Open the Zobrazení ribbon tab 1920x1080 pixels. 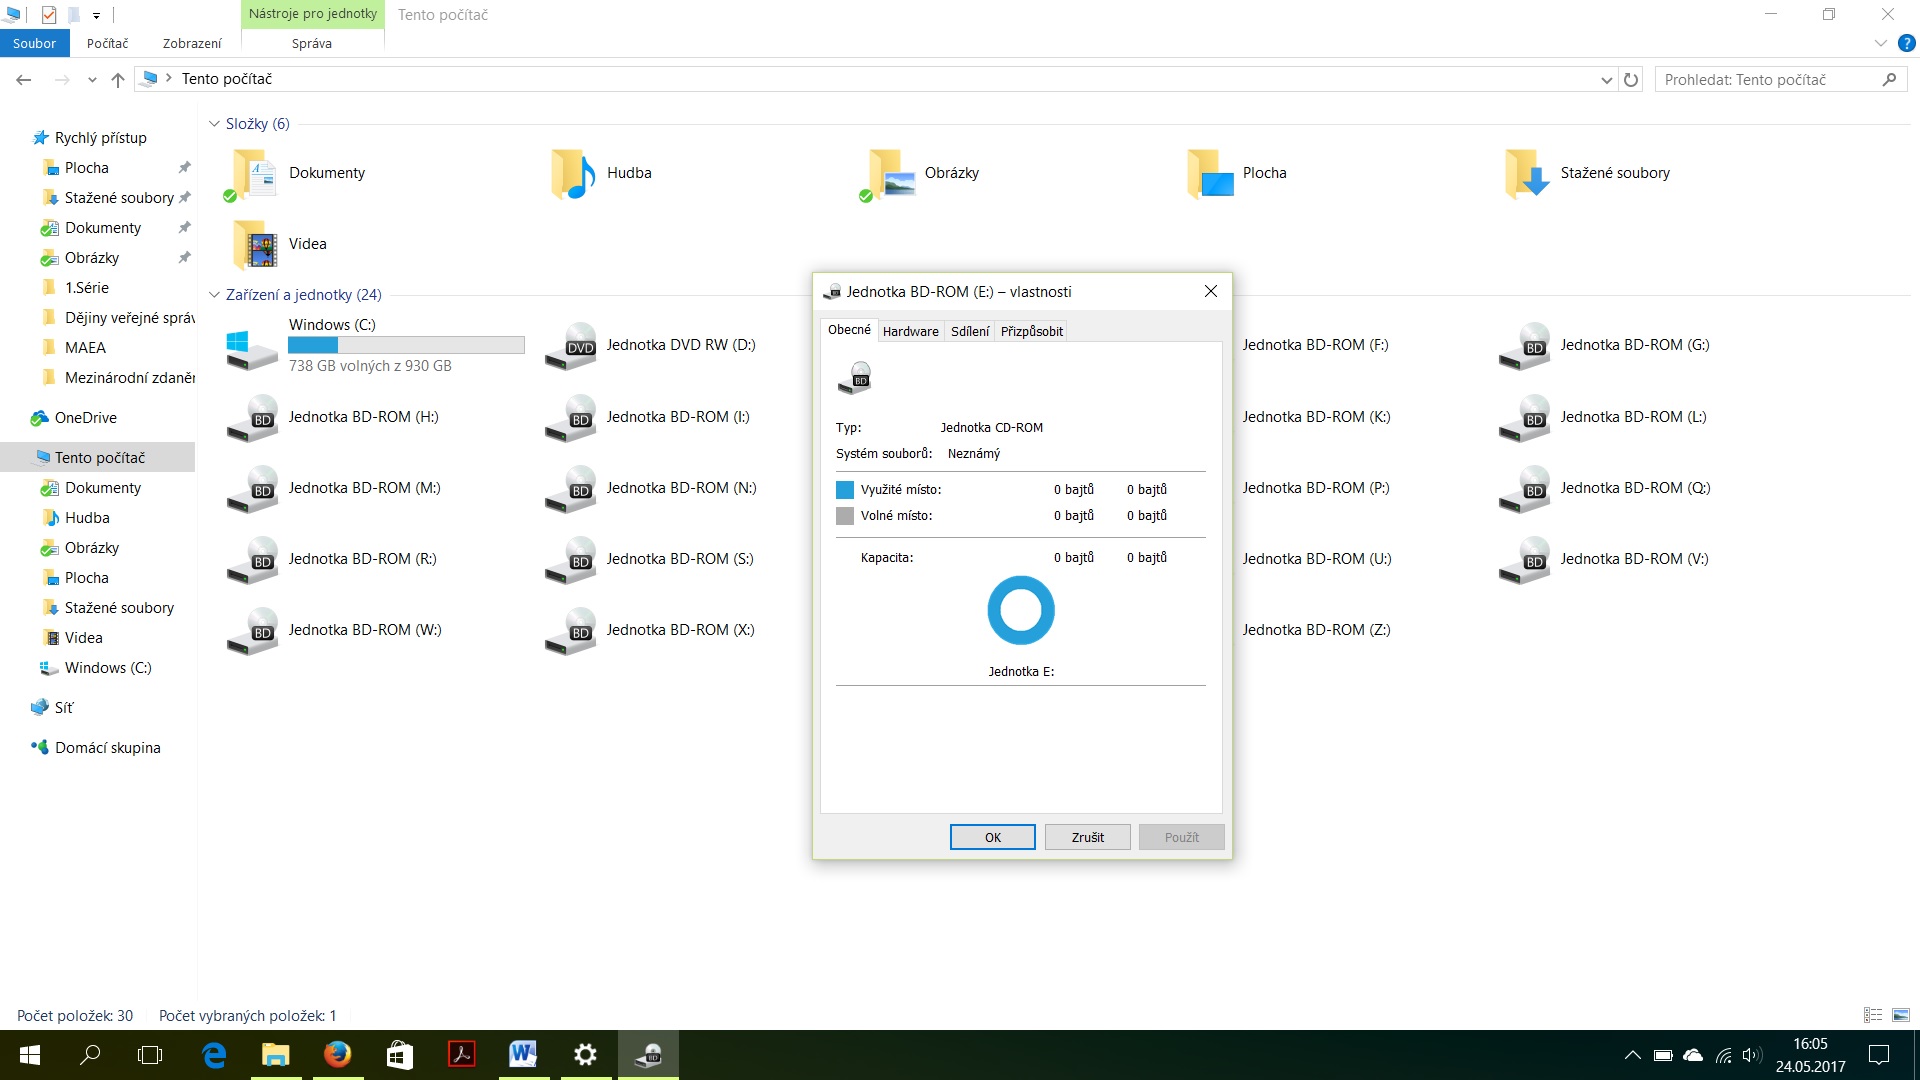point(192,43)
